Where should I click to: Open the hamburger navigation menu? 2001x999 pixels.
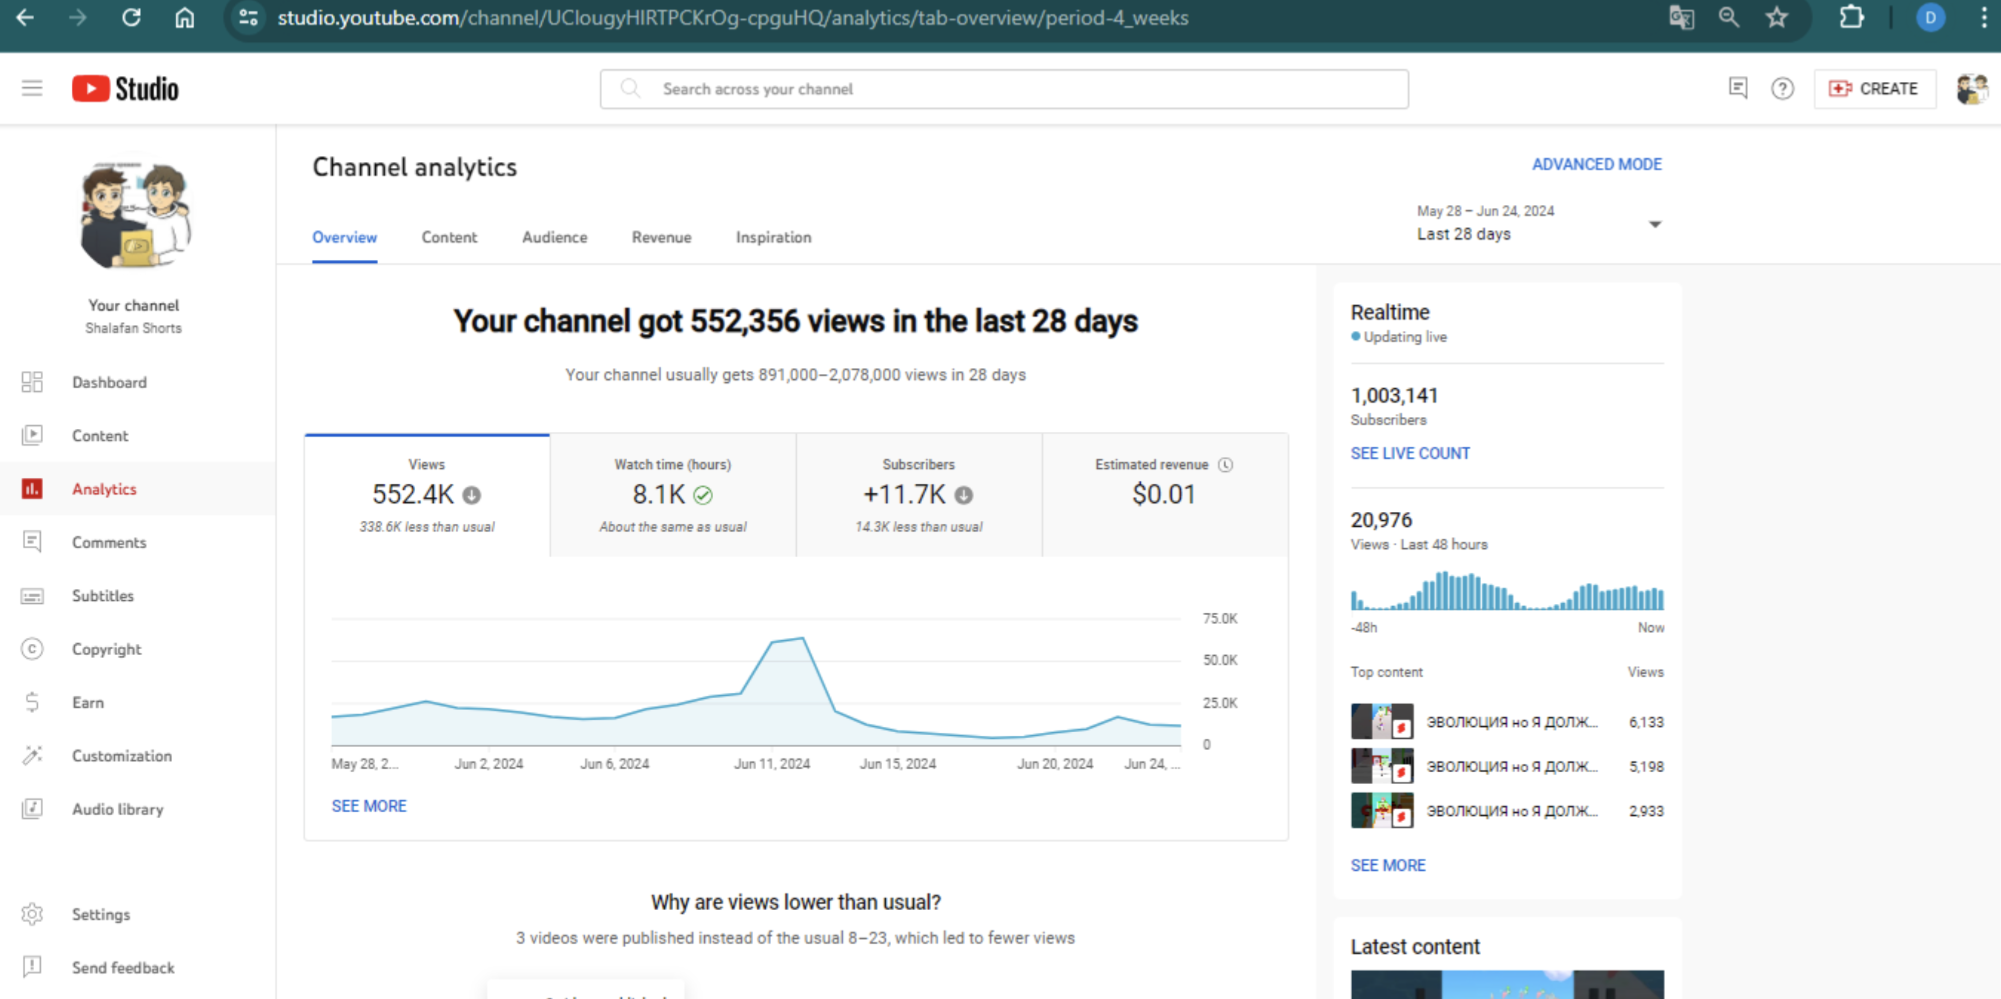(32, 88)
